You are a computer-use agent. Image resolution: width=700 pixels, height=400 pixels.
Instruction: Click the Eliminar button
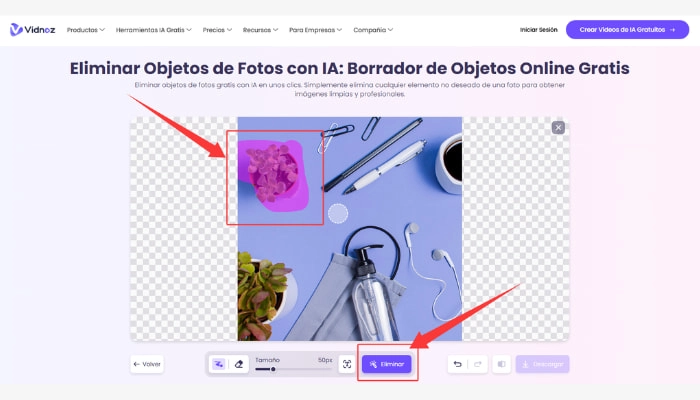387,364
